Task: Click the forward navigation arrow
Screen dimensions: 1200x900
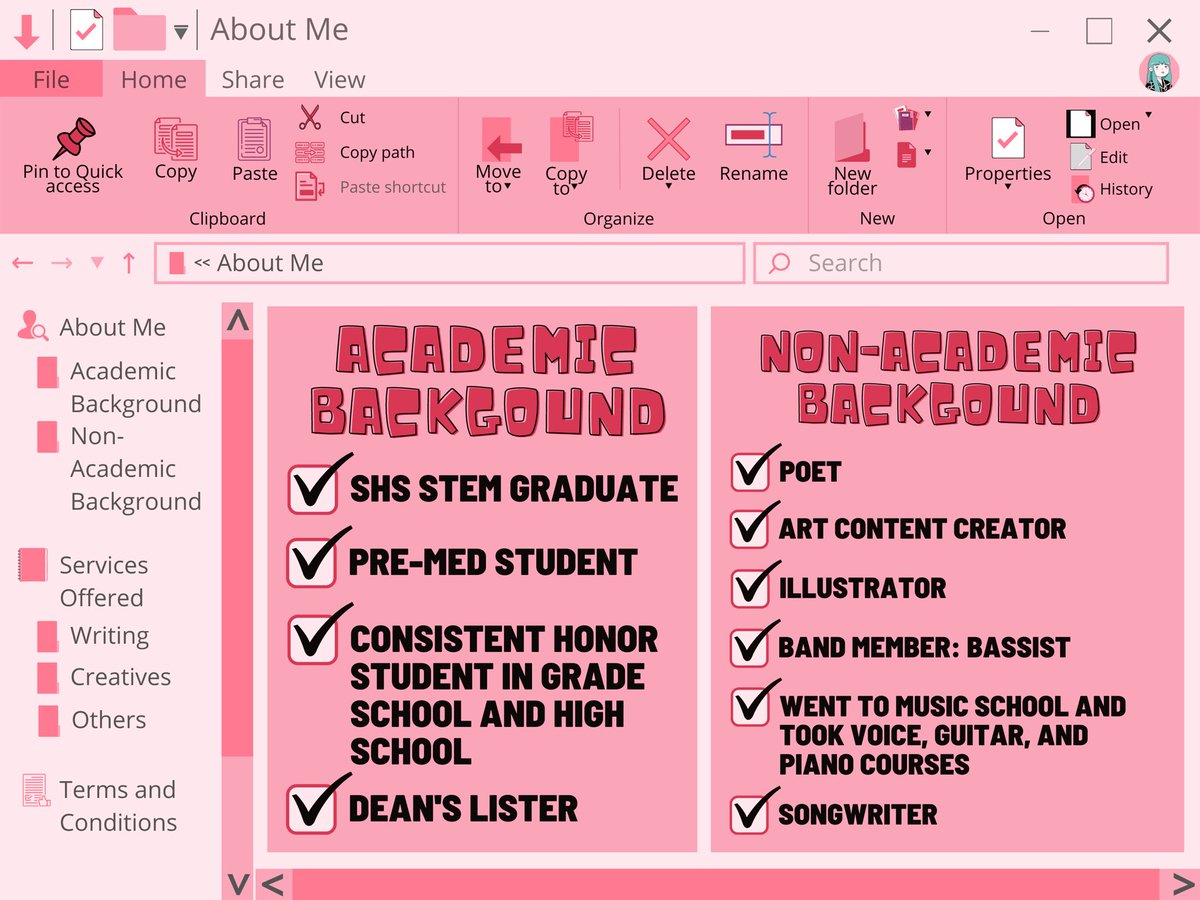Action: point(61,263)
